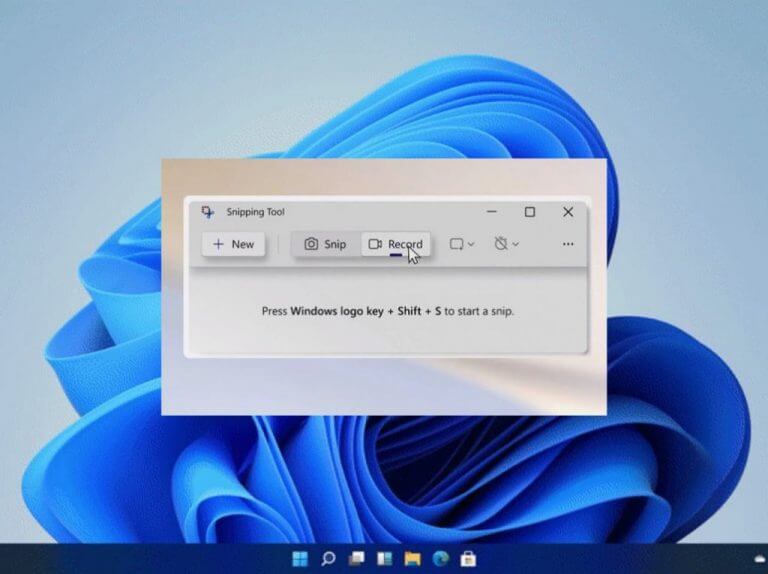The width and height of the screenshot is (768, 574).
Task: Click the Snipping Tool title text
Action: (x=256, y=212)
